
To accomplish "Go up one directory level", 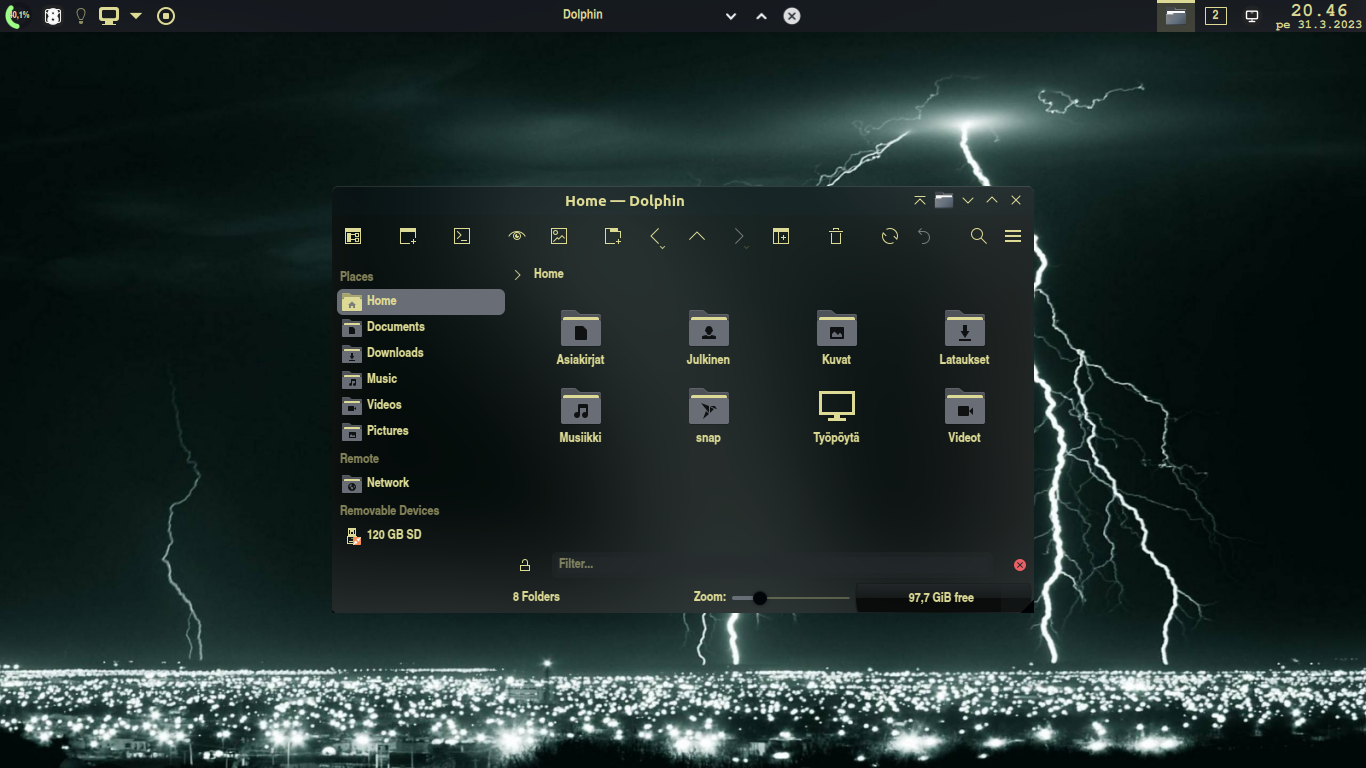I will point(697,236).
